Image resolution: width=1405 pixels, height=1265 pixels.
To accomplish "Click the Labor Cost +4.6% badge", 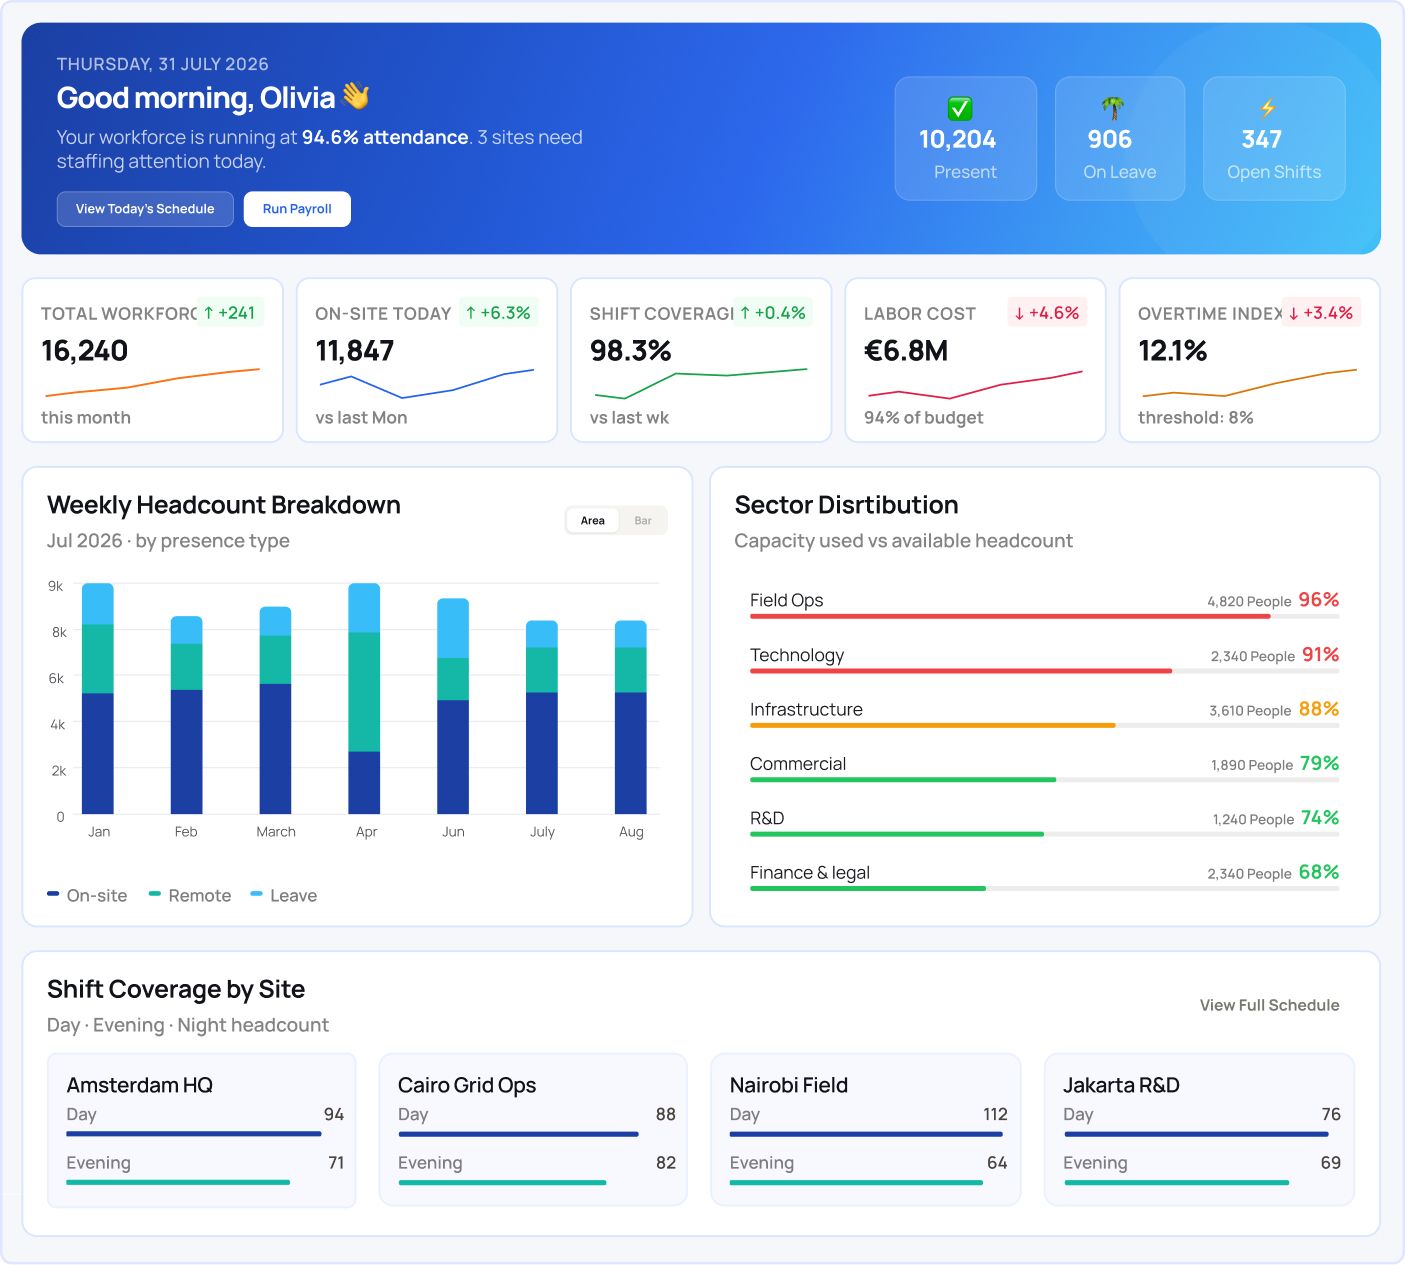I will tap(1047, 313).
